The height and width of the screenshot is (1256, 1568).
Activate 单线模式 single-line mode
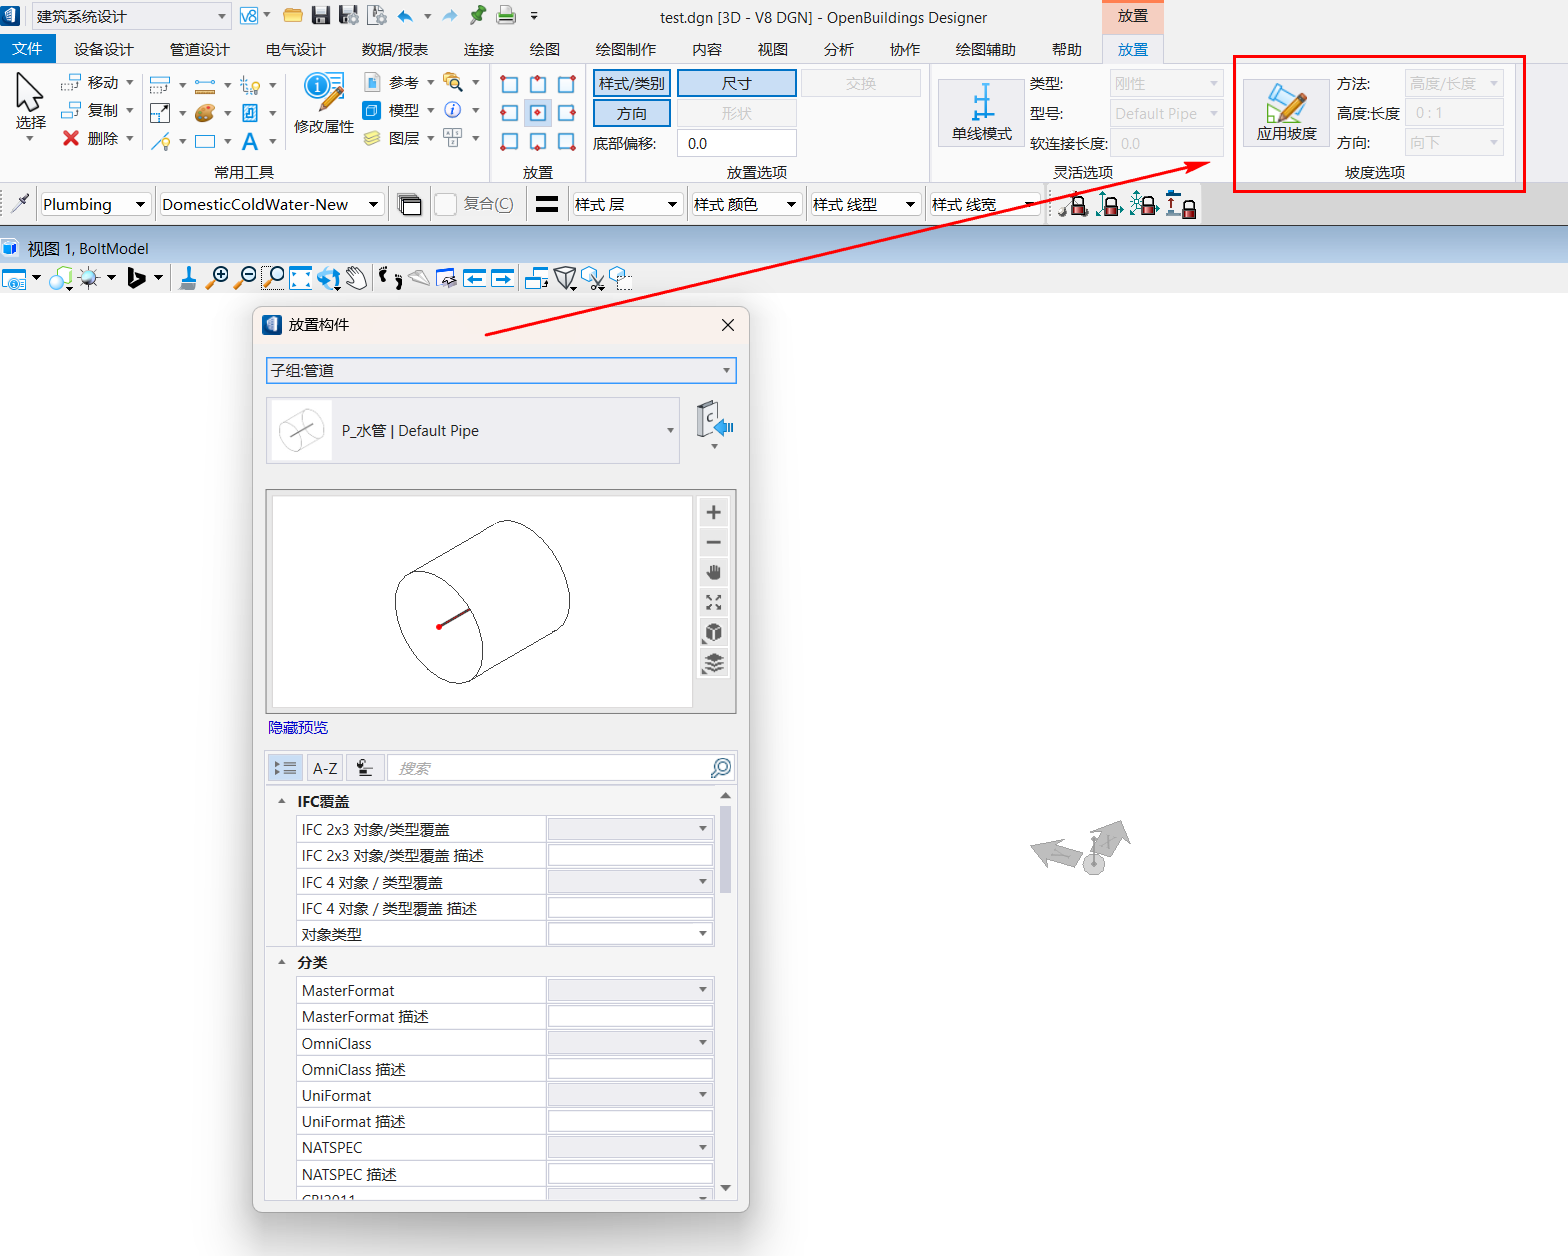point(982,112)
